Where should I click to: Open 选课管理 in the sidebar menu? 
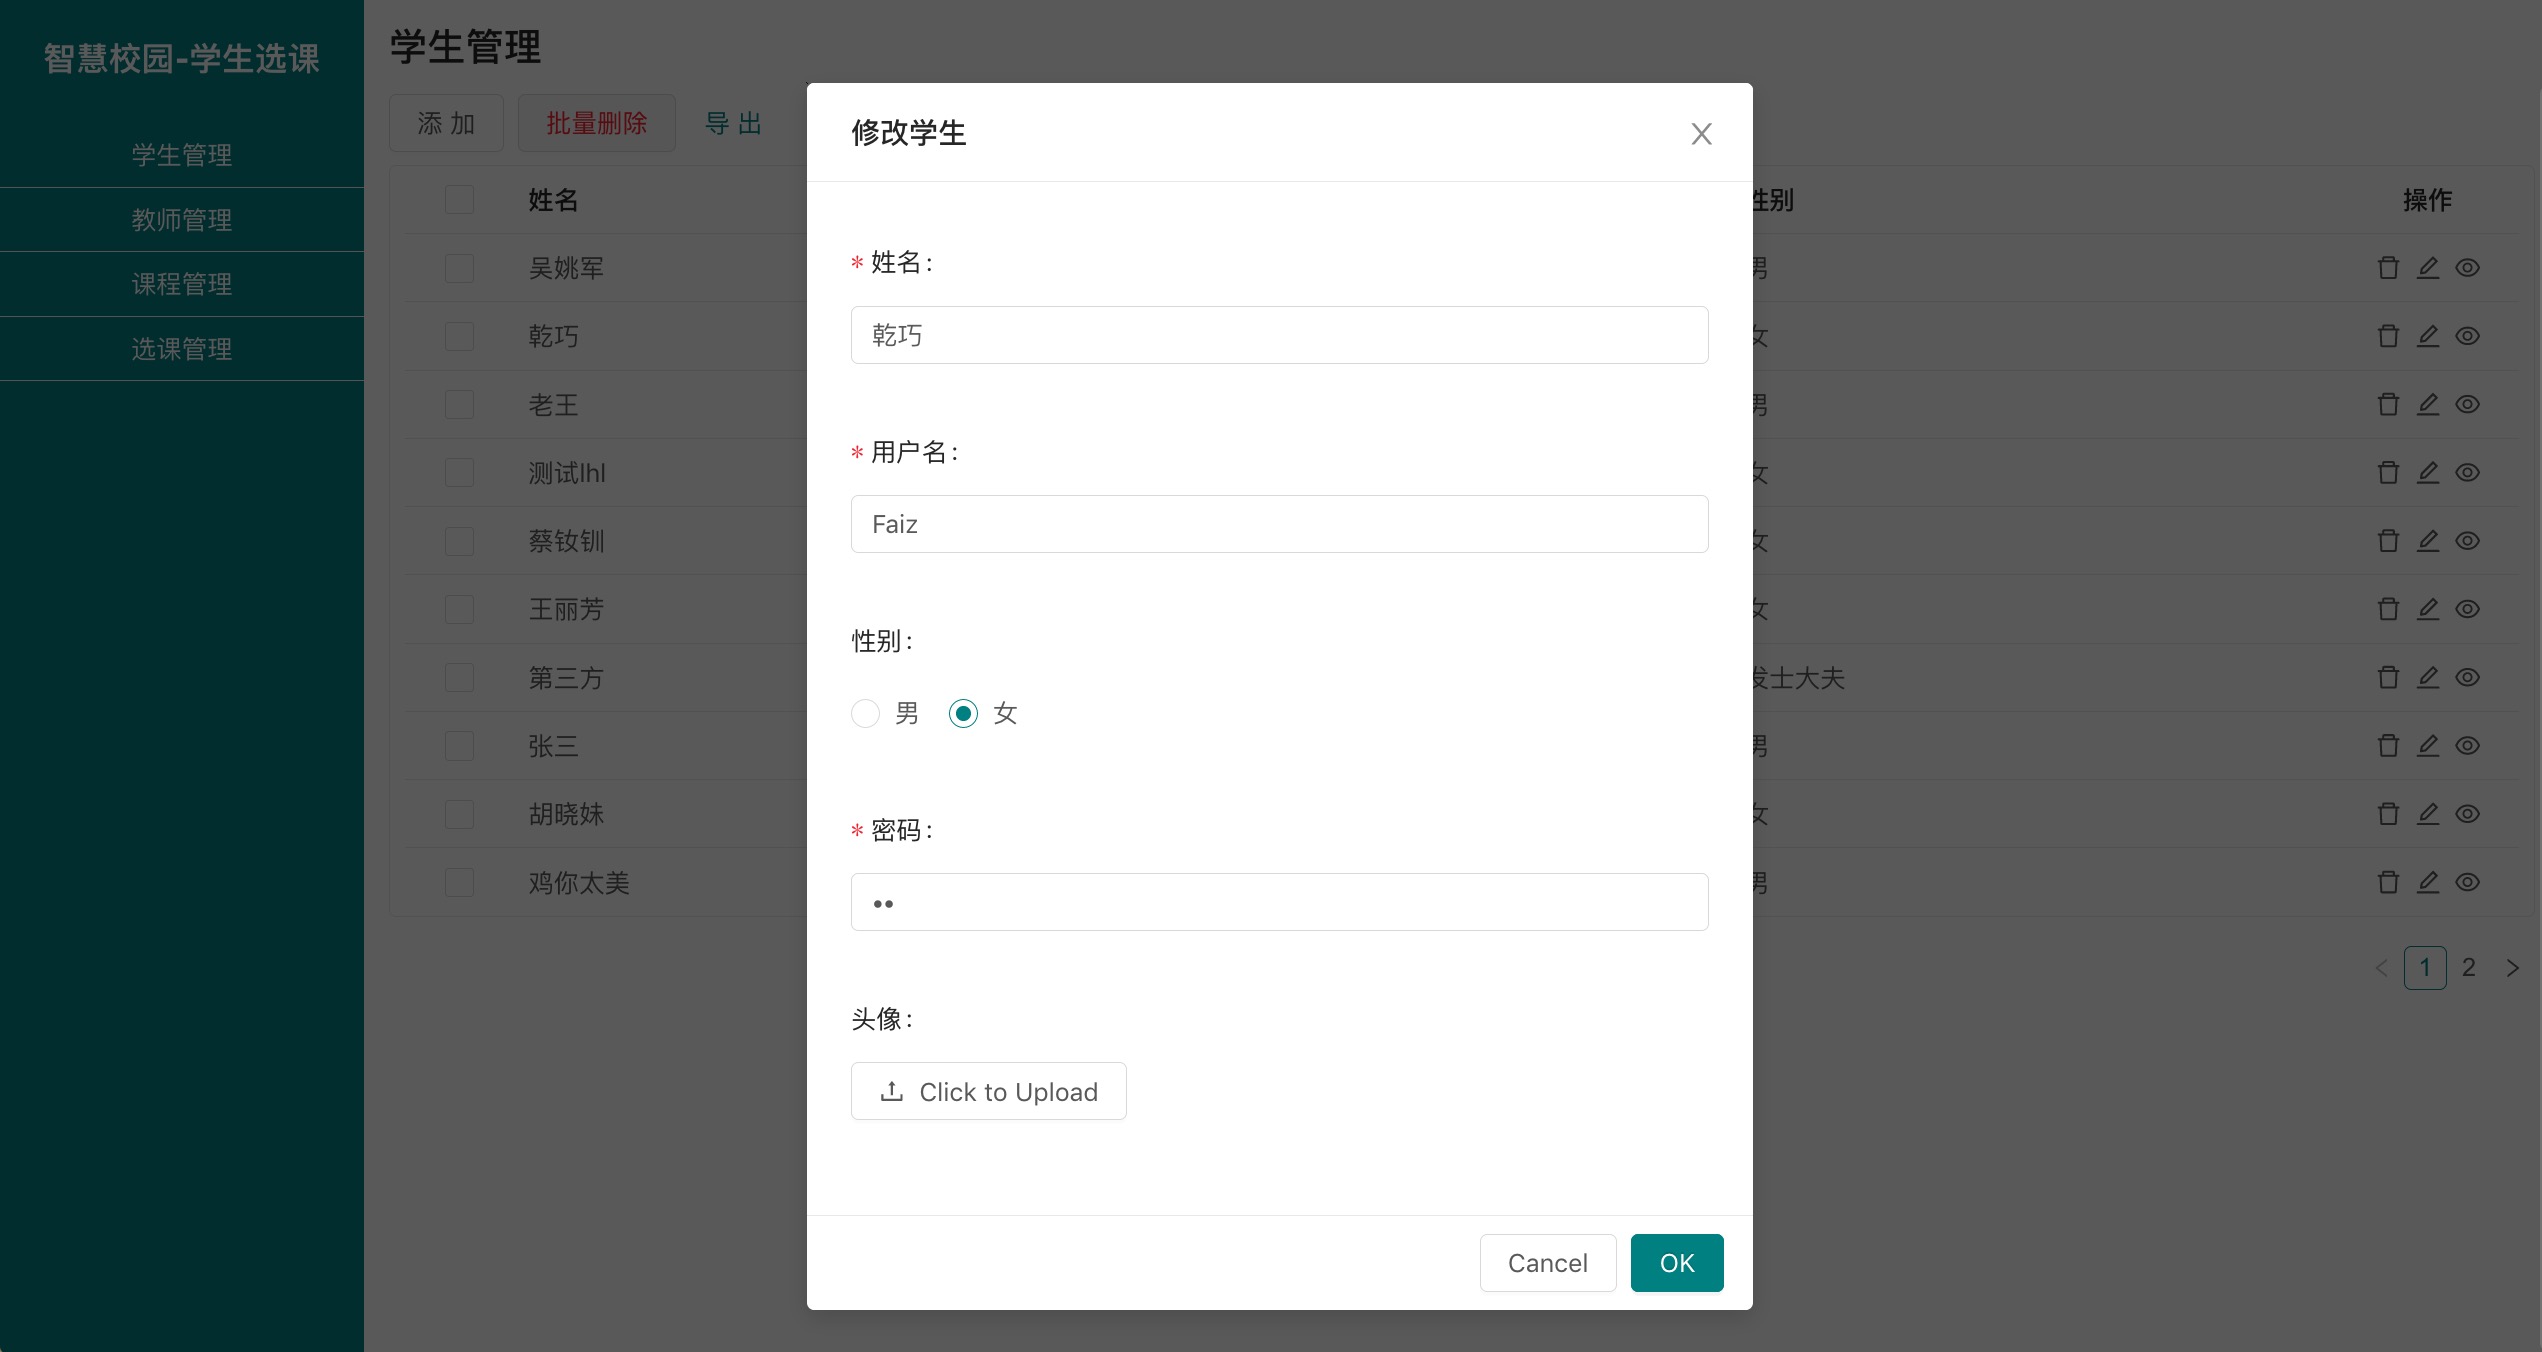point(182,349)
